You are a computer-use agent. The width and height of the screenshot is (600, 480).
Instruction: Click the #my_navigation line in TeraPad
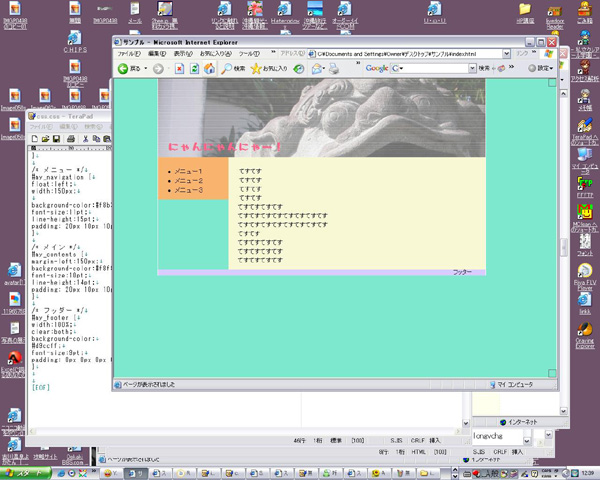pyautogui.click(x=61, y=177)
